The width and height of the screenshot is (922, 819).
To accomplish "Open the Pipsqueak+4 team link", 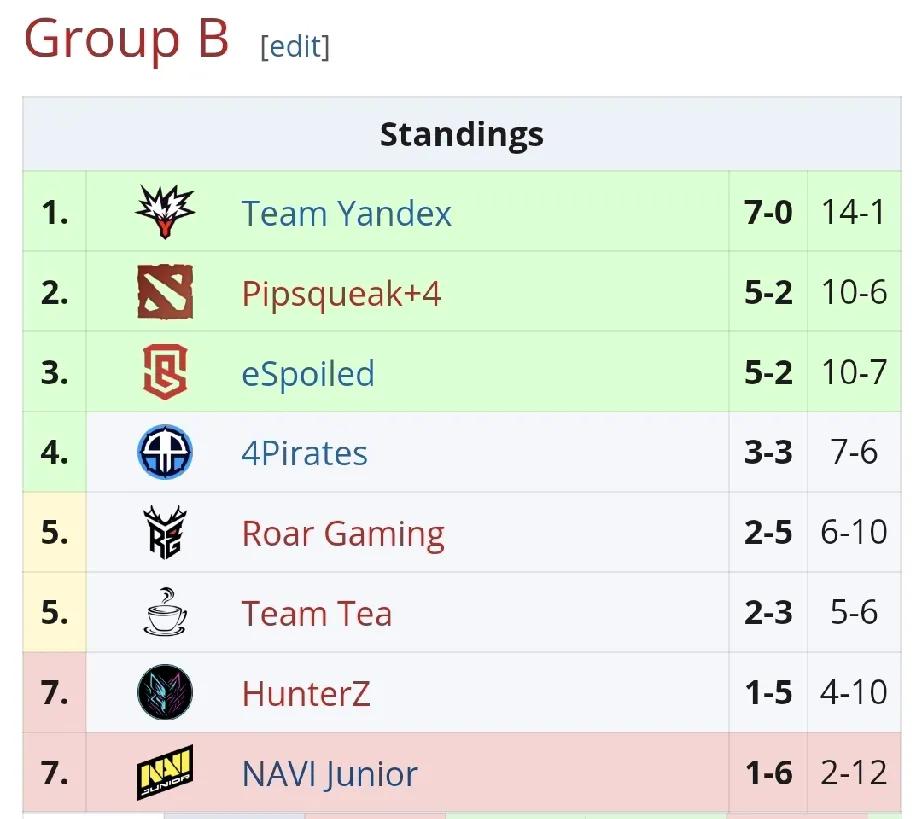I will click(341, 294).
